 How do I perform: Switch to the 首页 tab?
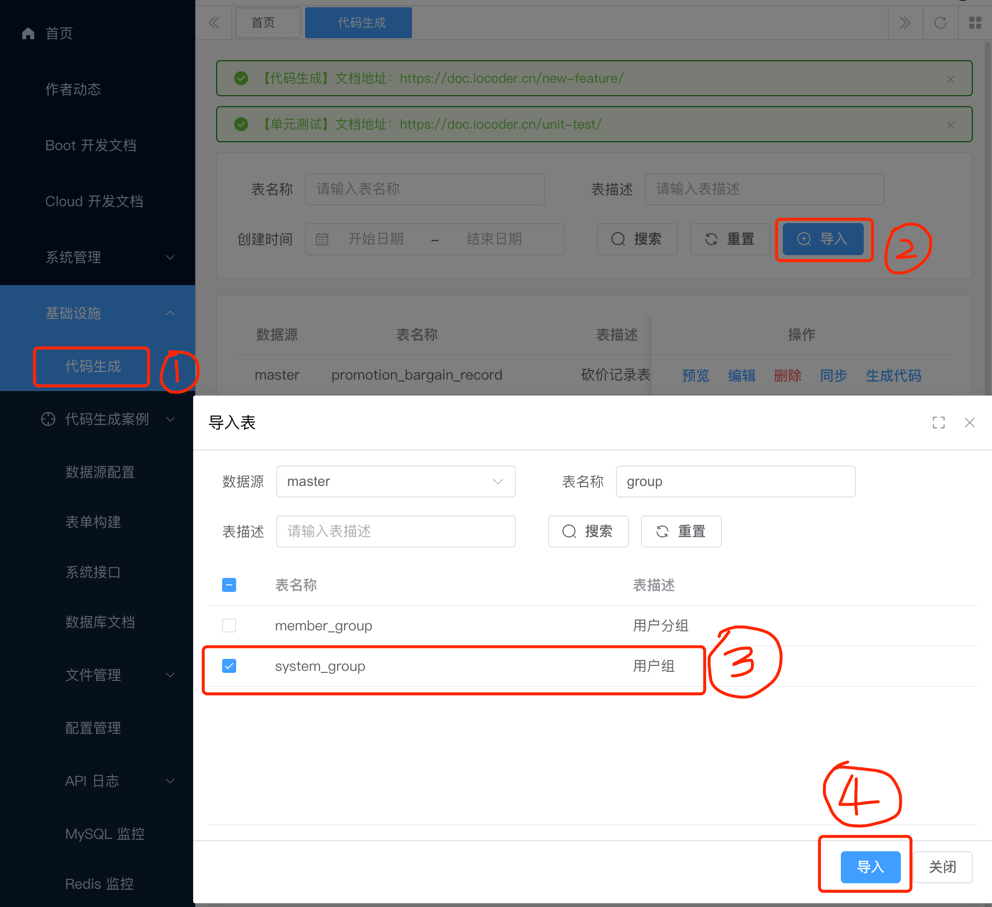click(267, 22)
